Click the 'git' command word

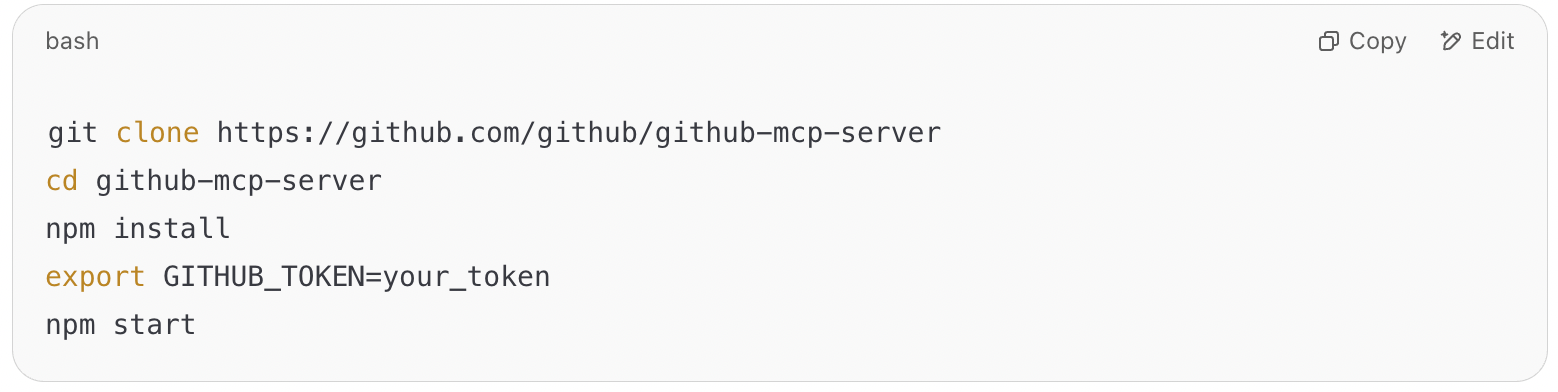pyautogui.click(x=72, y=133)
